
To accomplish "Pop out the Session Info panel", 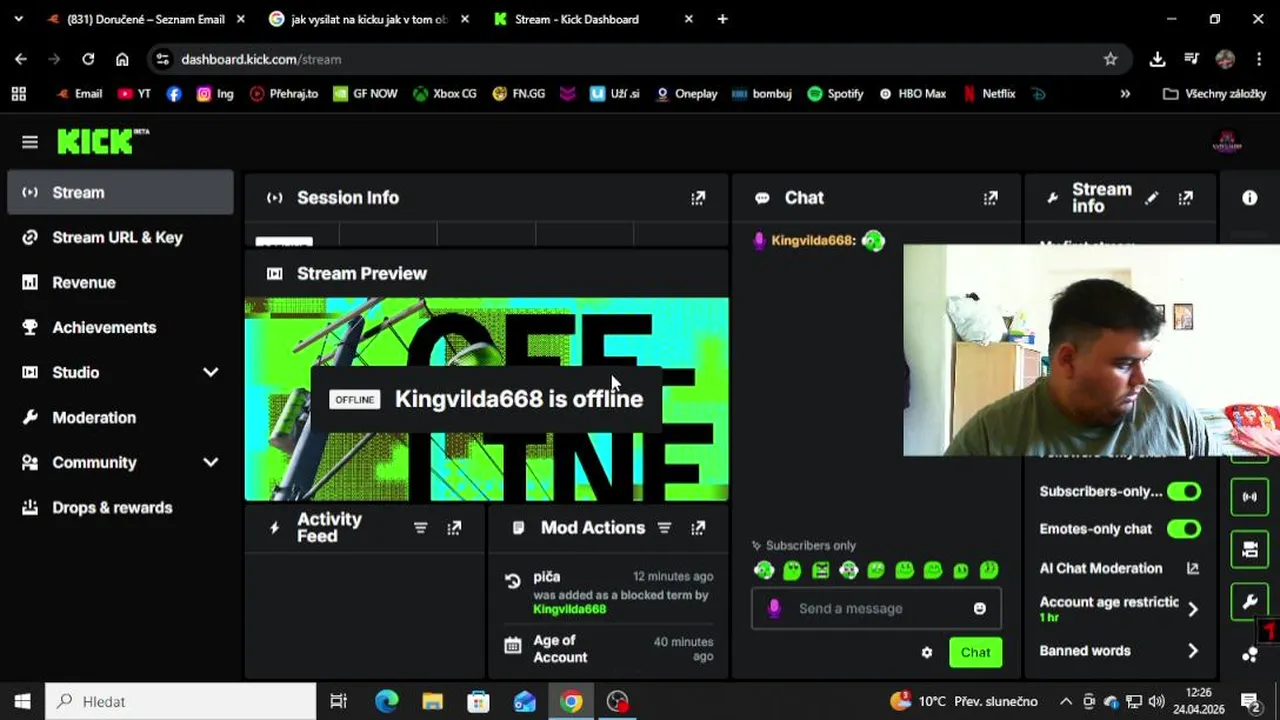I will (698, 198).
